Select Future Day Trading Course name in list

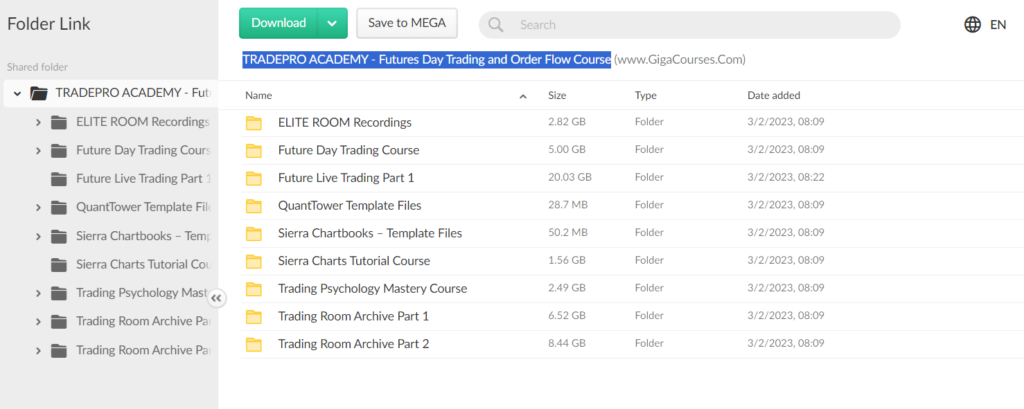coord(349,150)
